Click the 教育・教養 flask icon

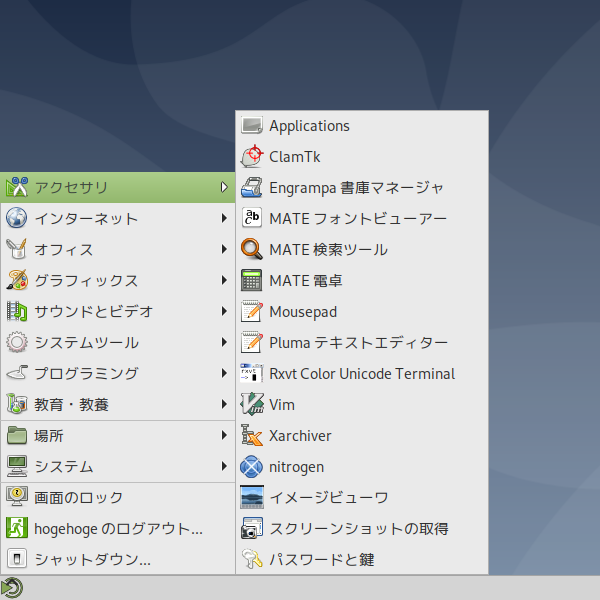[17, 404]
